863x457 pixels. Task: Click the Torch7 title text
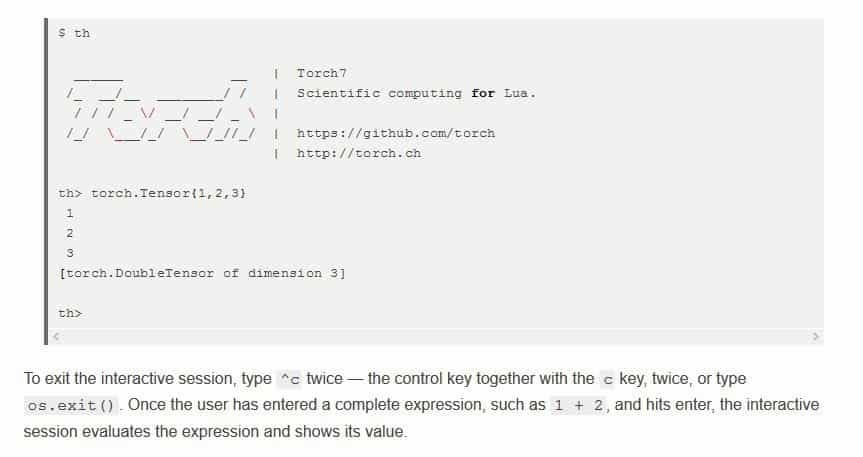(x=321, y=73)
